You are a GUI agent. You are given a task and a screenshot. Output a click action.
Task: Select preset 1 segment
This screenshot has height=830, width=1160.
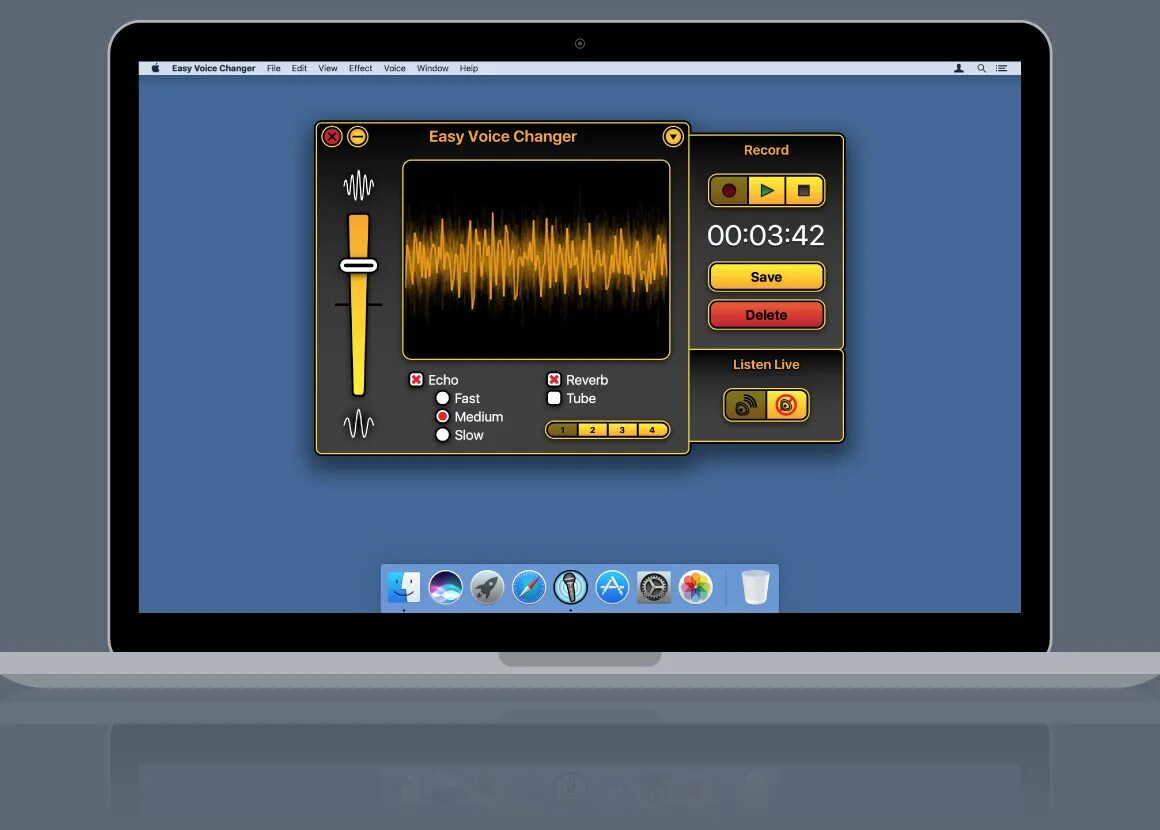click(562, 430)
